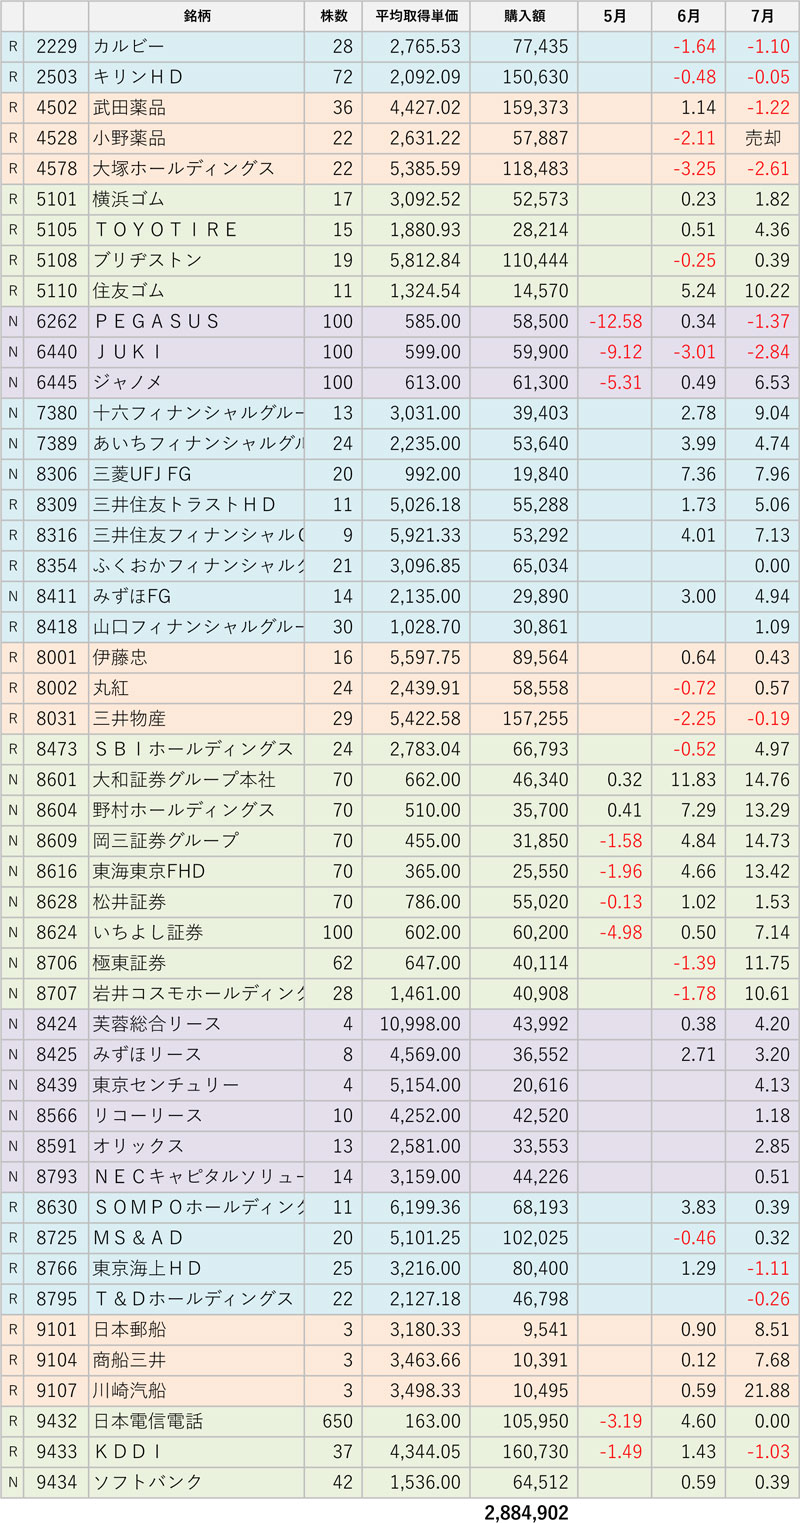Select the 岡三証券グループ name cell
The width and height of the screenshot is (800, 1523).
[x=196, y=841]
